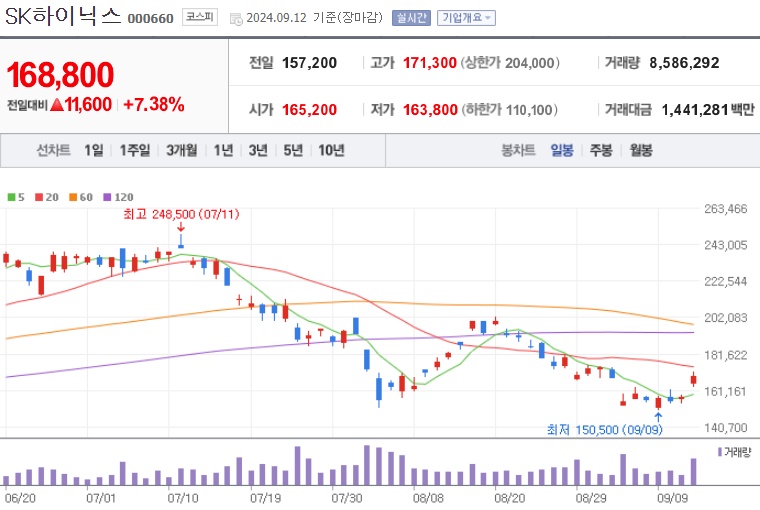This screenshot has width=760, height=510.
Task: Click the 하한가 110,100 lower limit text
Action: tap(509, 110)
